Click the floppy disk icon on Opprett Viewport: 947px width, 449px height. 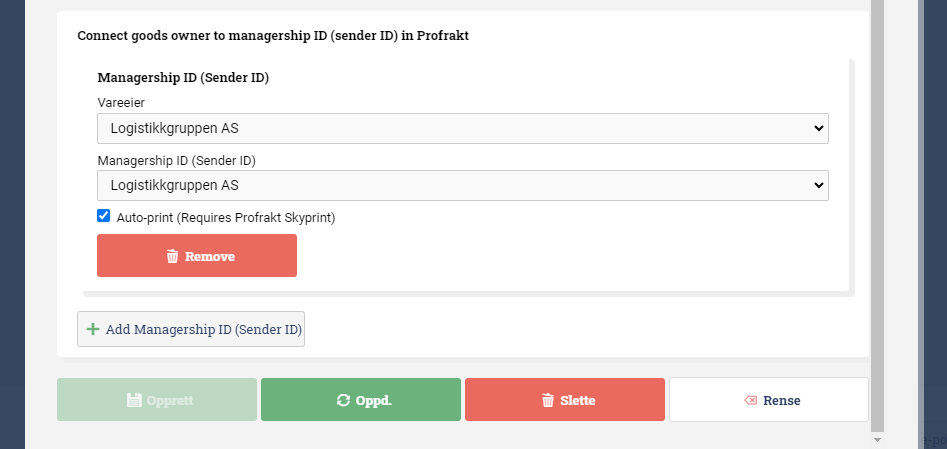point(134,400)
